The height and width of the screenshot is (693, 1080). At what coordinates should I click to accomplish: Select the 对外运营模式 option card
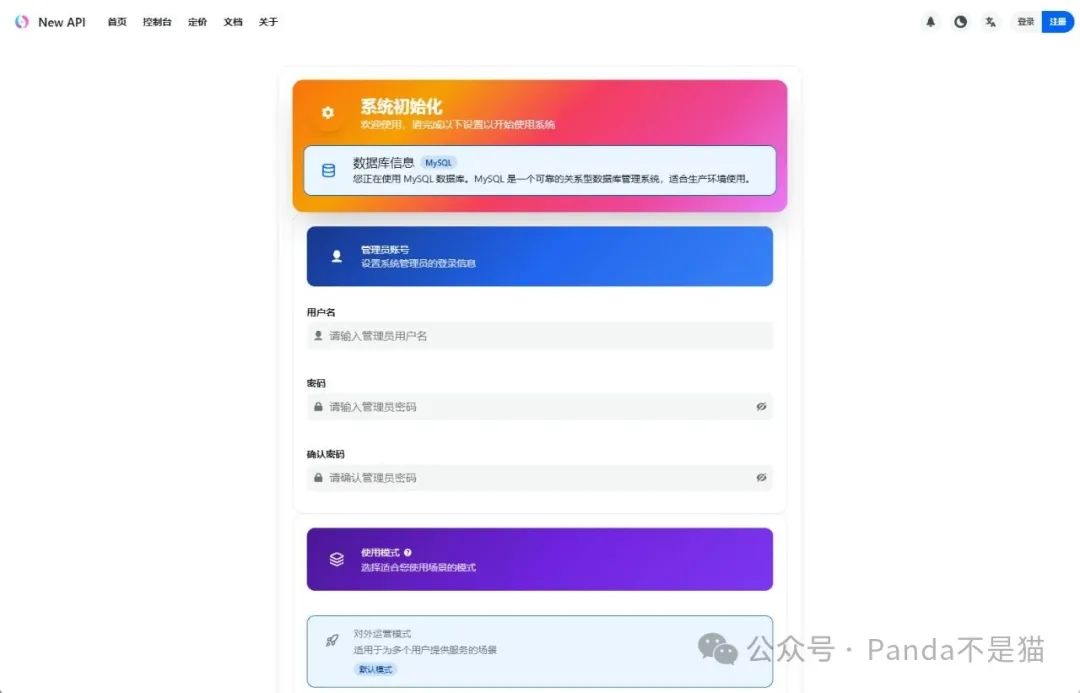pyautogui.click(x=540, y=650)
